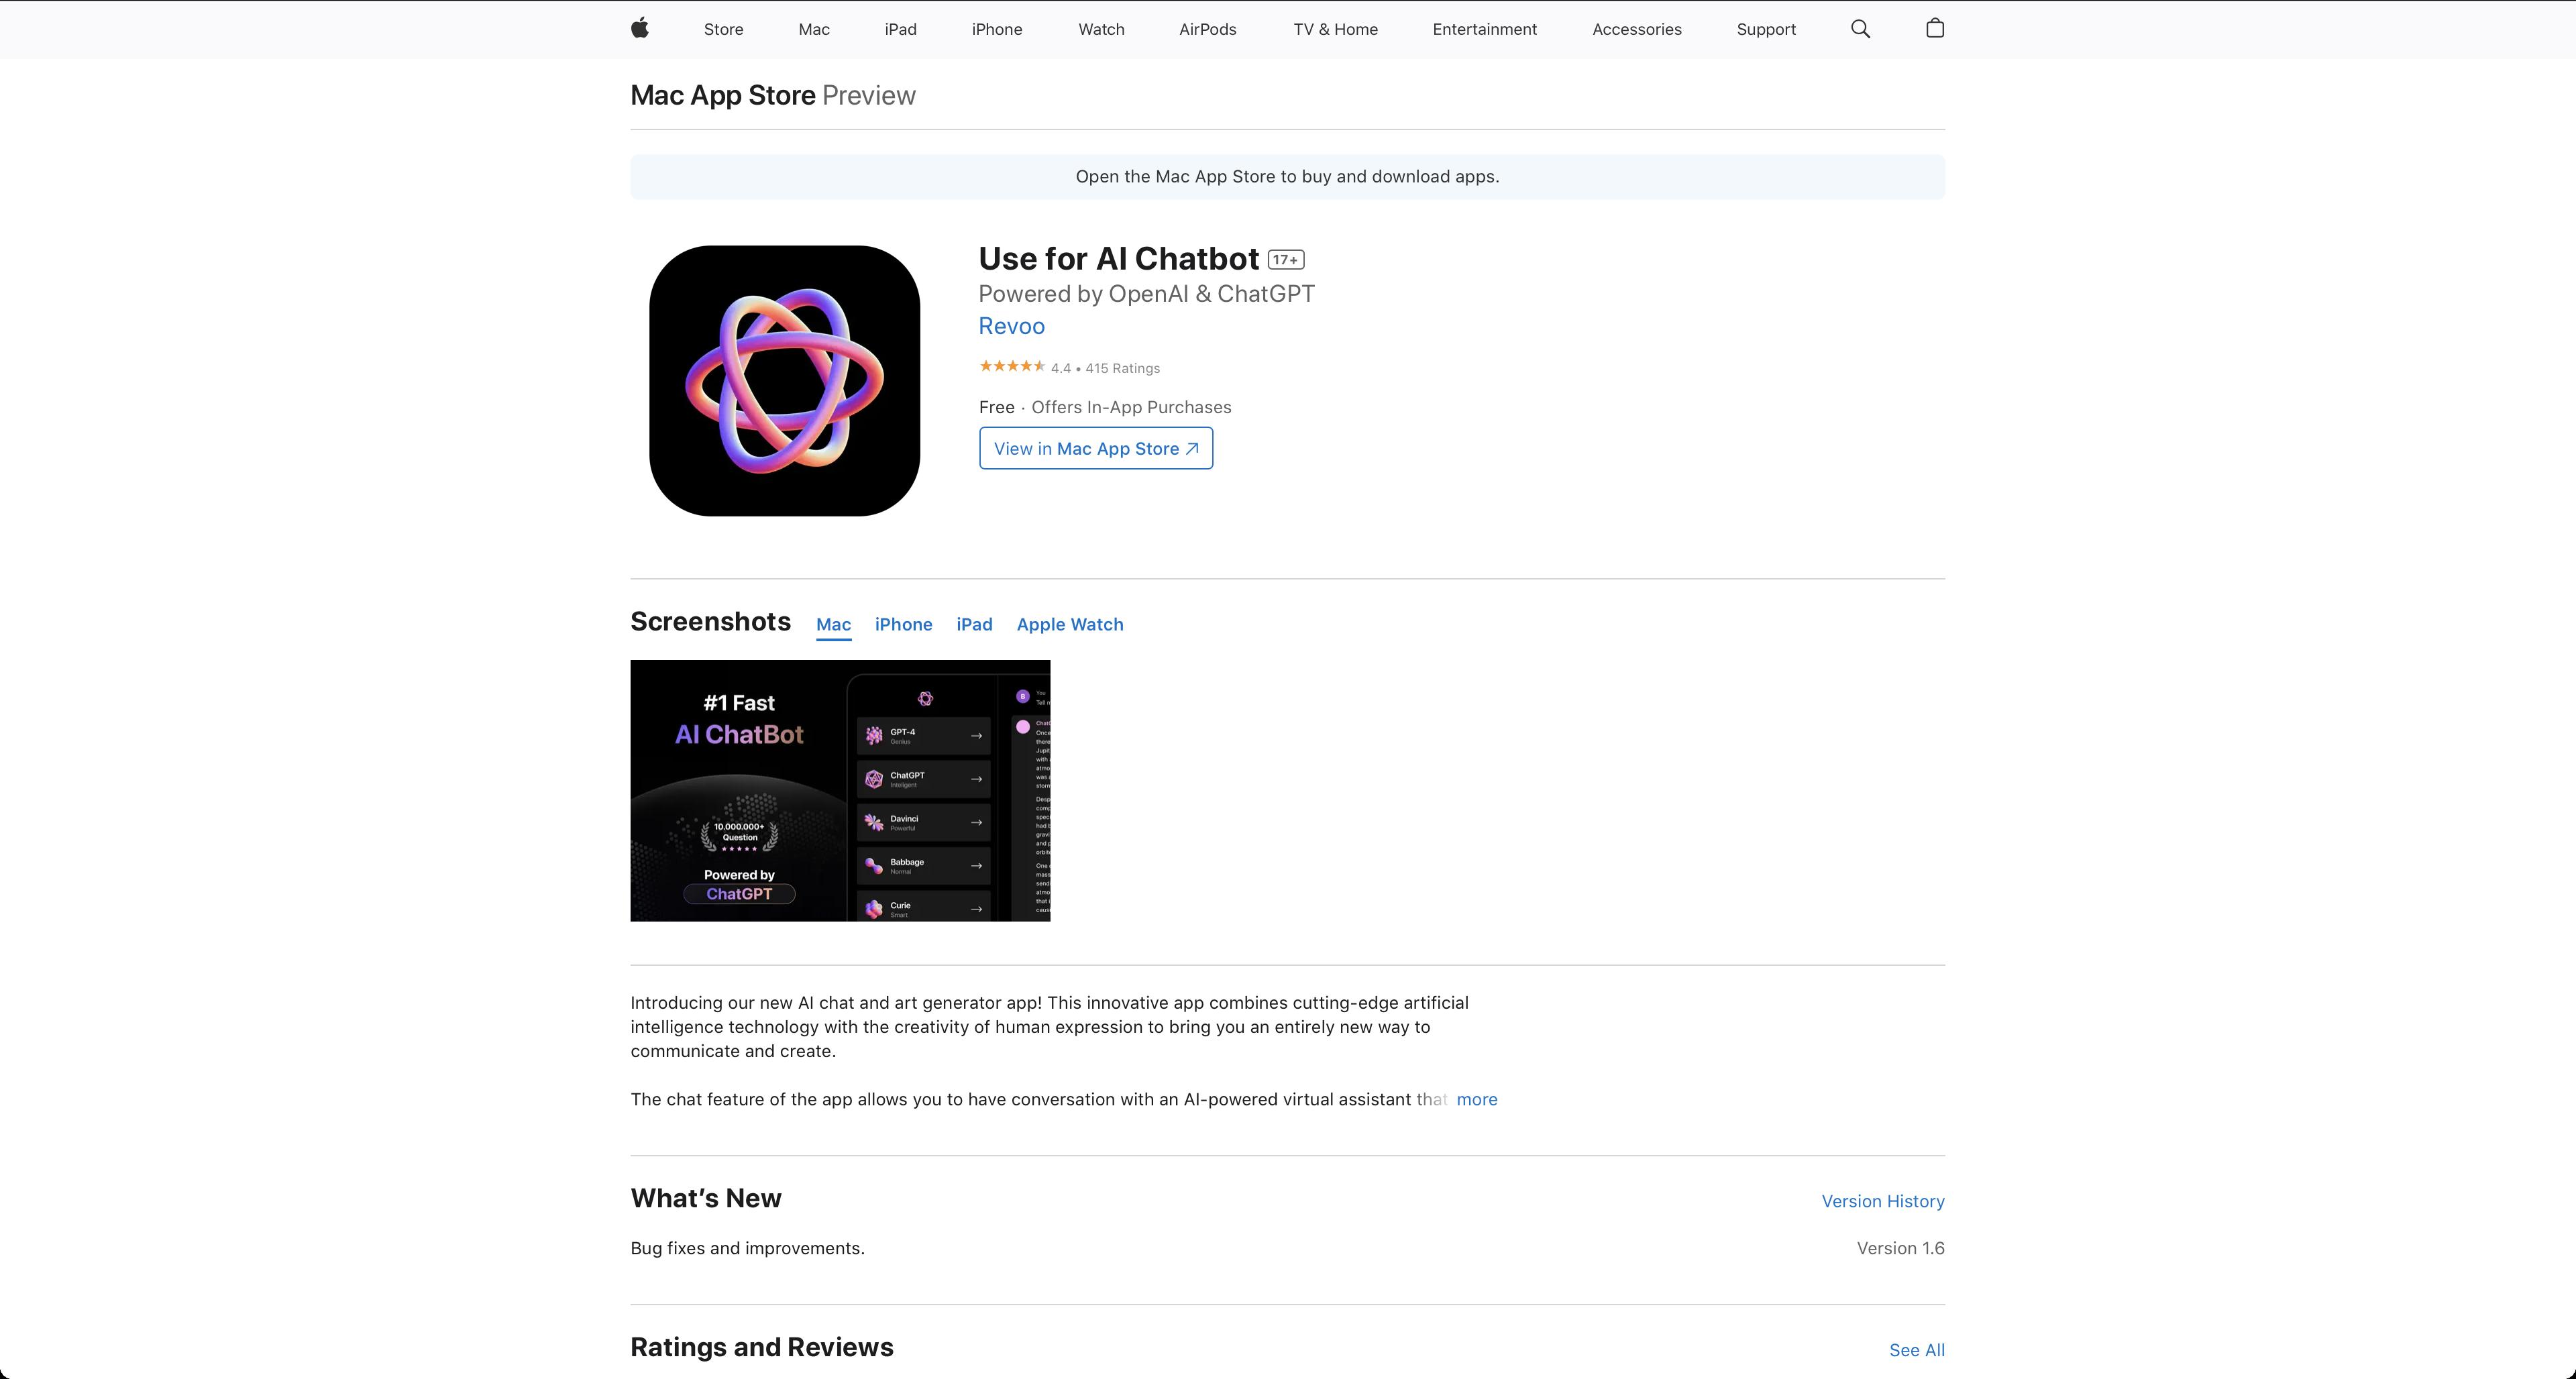Open the Revoo developer link
The width and height of the screenshot is (2576, 1379).
coord(1011,326)
